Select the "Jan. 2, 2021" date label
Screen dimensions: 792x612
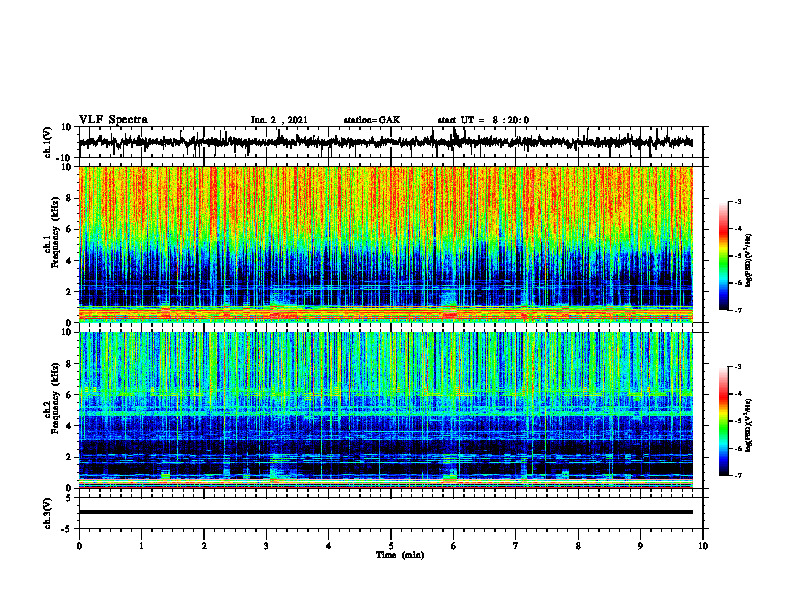[279, 120]
